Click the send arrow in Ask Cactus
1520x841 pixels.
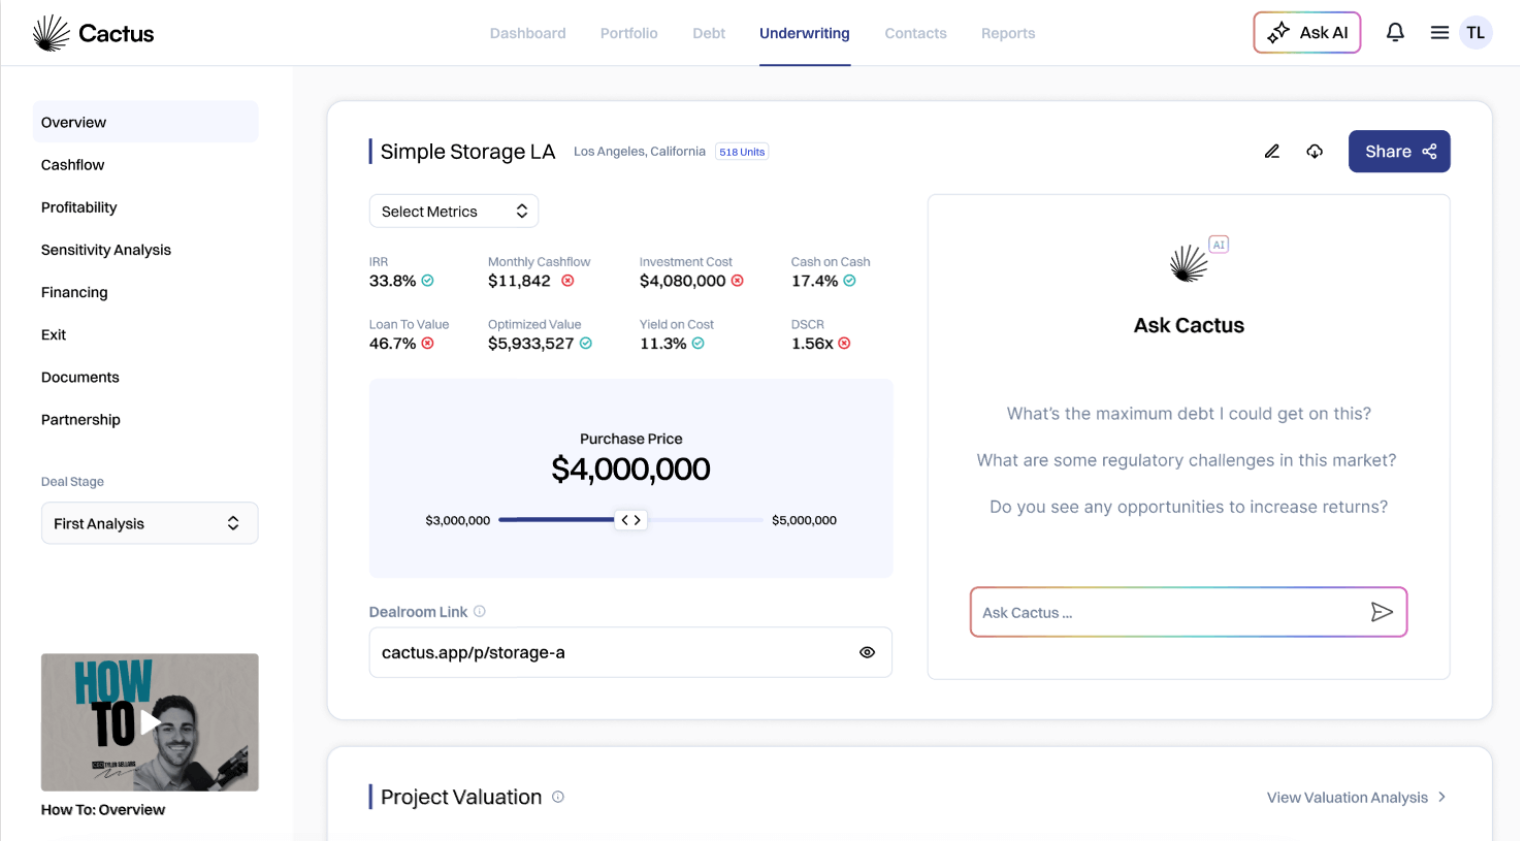pyautogui.click(x=1381, y=612)
